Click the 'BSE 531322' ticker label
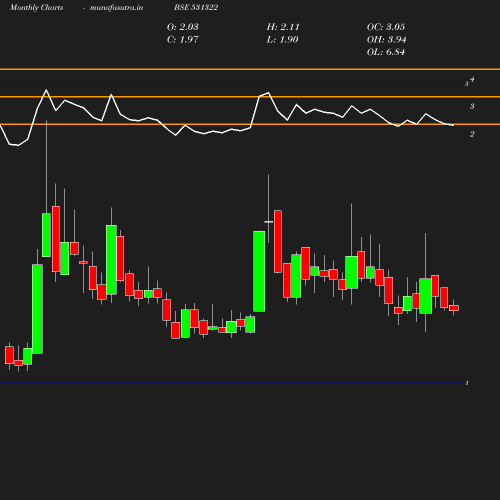 (x=196, y=7)
